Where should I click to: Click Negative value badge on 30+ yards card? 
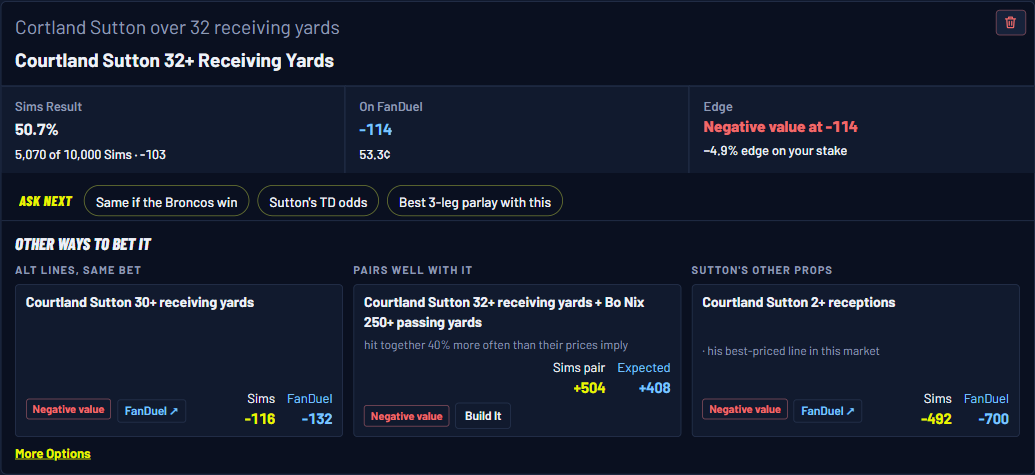69,409
